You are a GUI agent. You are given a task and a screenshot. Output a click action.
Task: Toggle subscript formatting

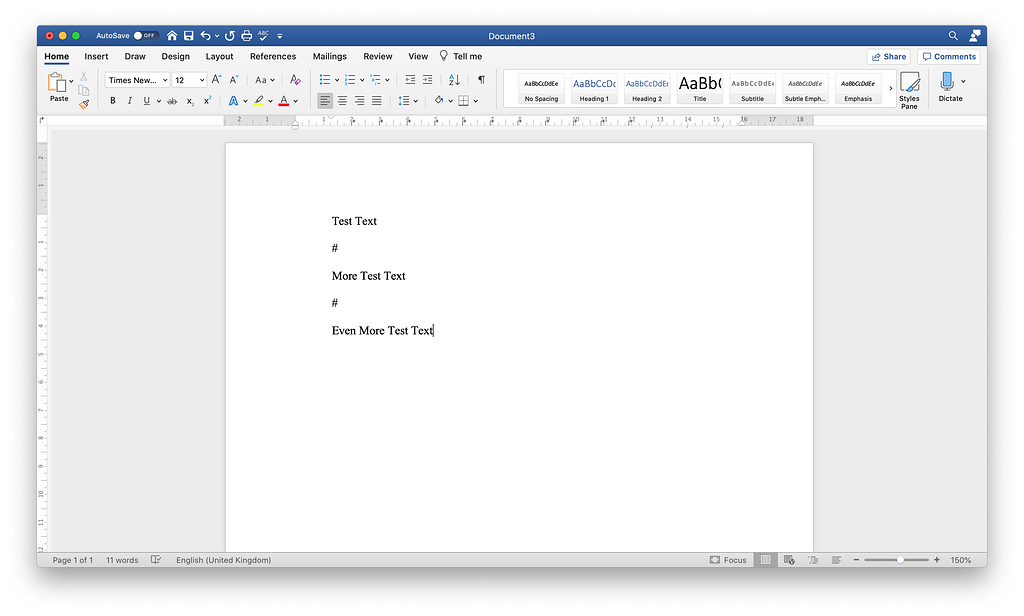pyautogui.click(x=189, y=100)
